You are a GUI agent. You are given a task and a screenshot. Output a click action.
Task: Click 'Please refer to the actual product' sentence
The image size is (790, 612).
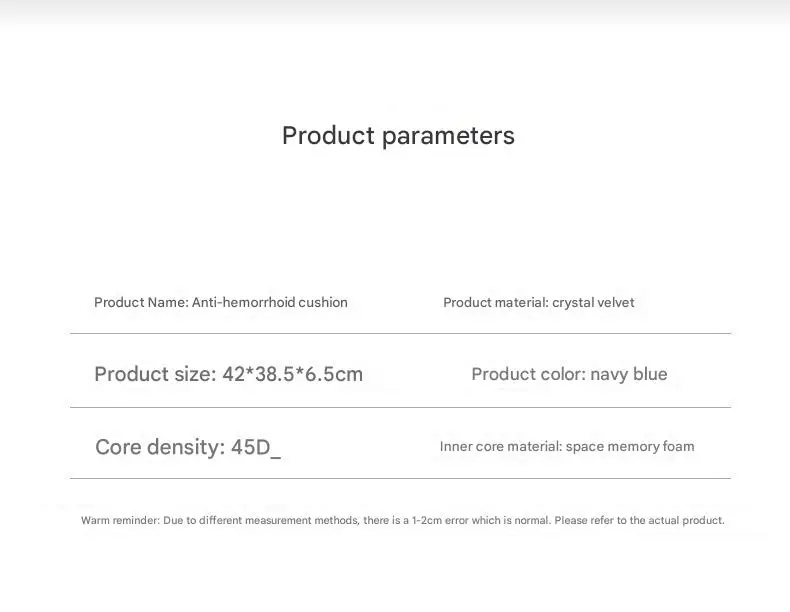[x=639, y=520]
